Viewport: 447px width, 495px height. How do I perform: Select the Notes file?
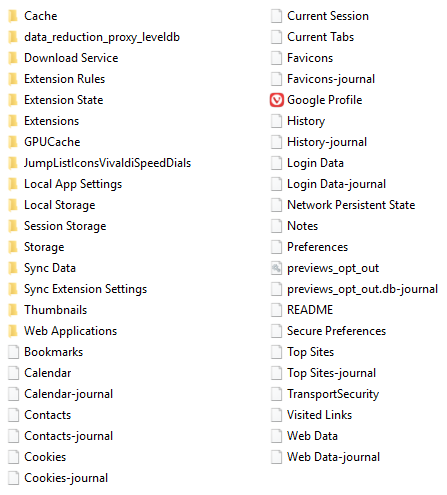tap(295, 226)
